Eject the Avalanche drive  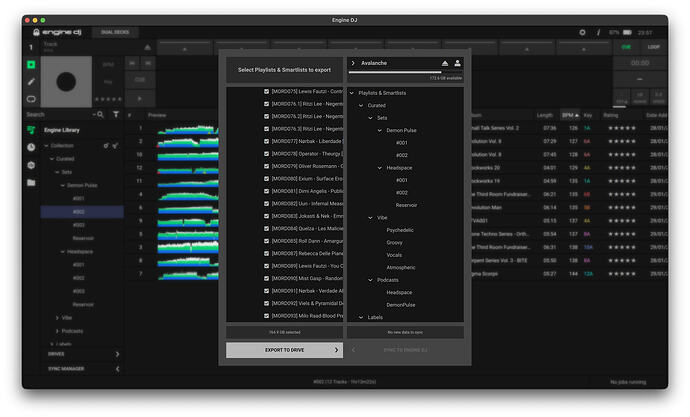tap(446, 62)
